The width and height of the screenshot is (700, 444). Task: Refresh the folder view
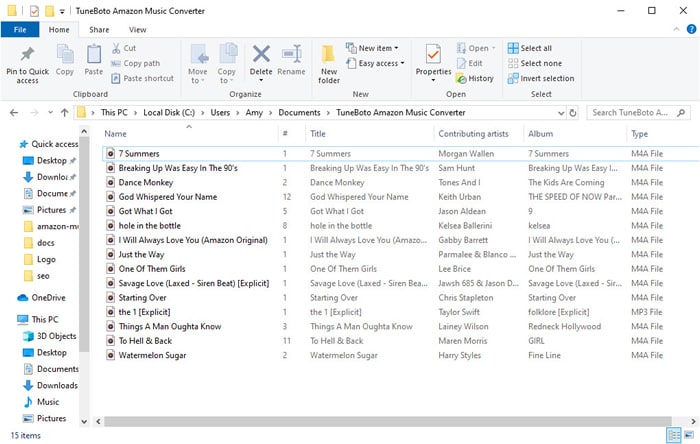pos(573,113)
